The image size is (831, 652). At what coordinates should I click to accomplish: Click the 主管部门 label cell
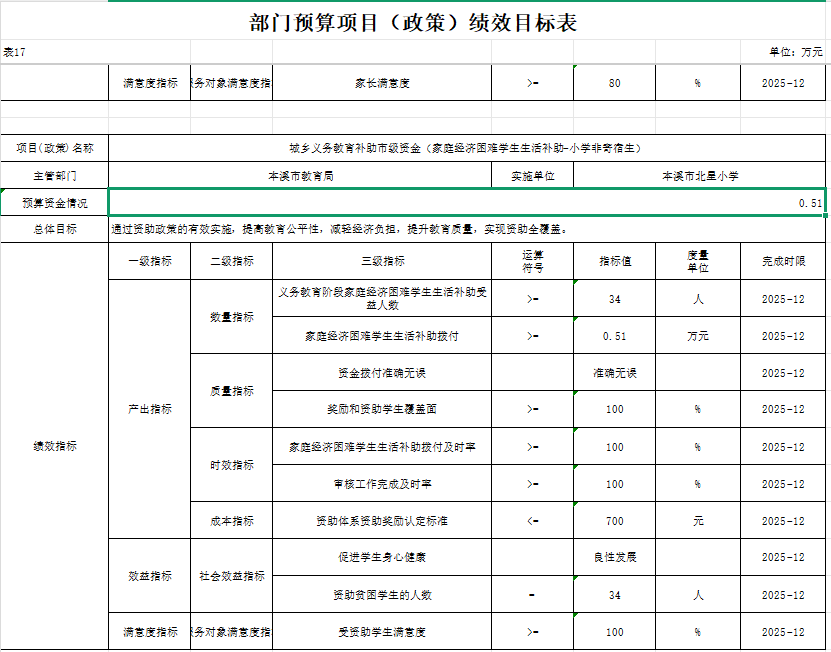(x=55, y=175)
